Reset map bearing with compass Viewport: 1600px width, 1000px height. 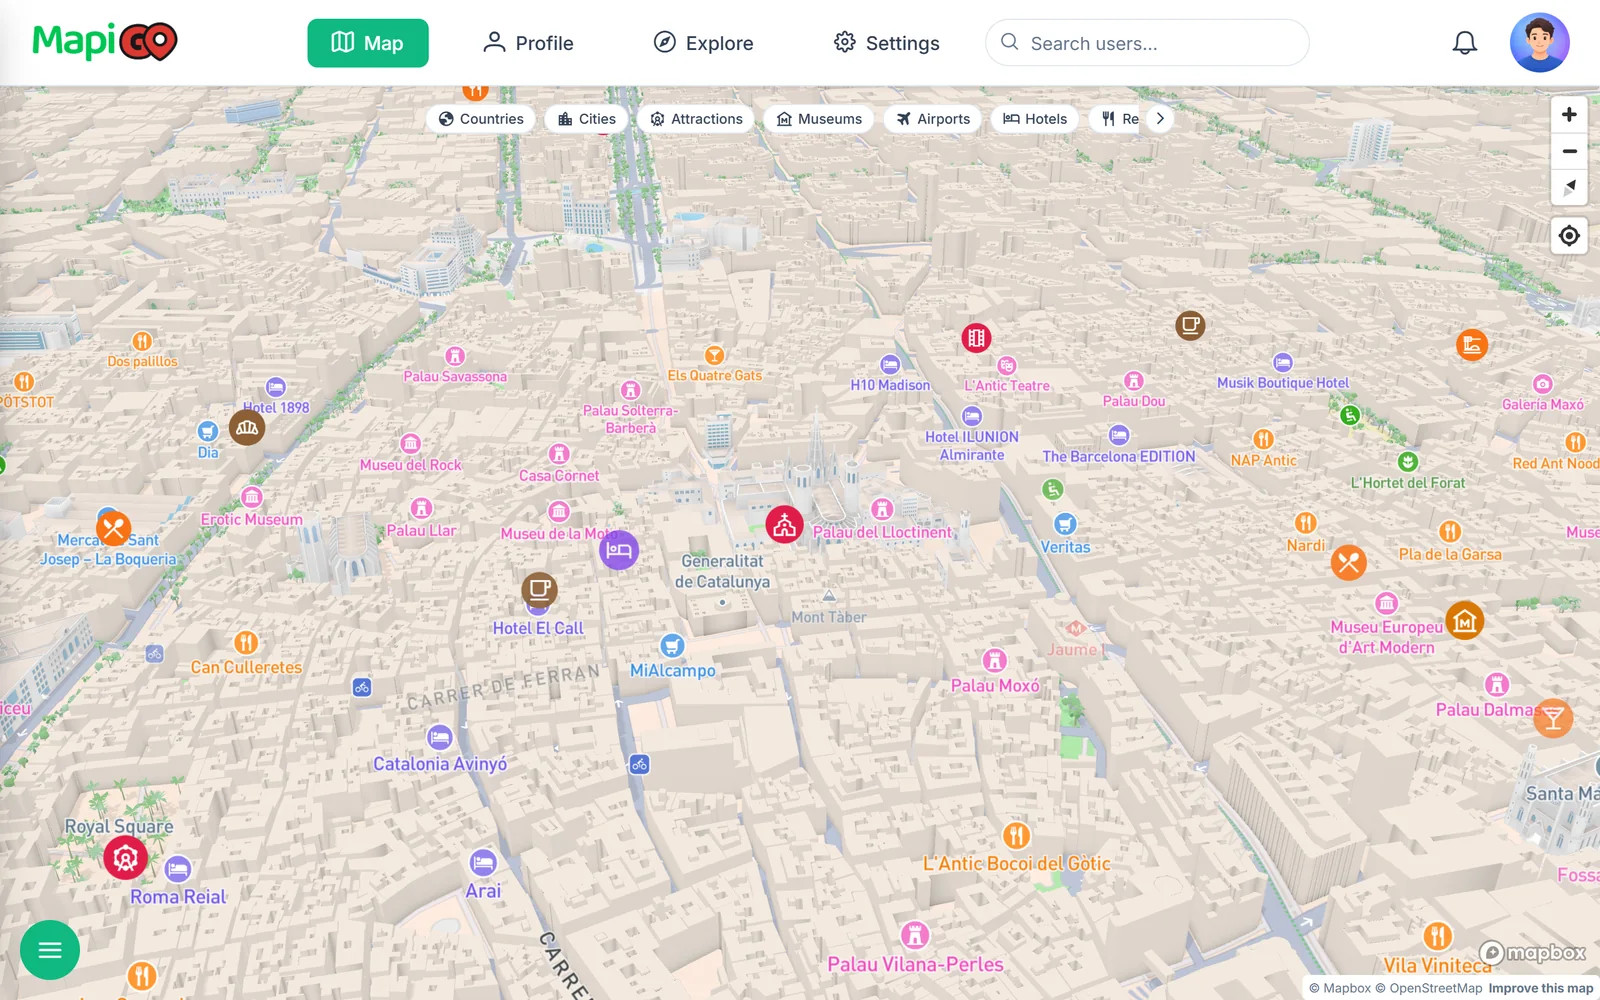pos(1569,188)
